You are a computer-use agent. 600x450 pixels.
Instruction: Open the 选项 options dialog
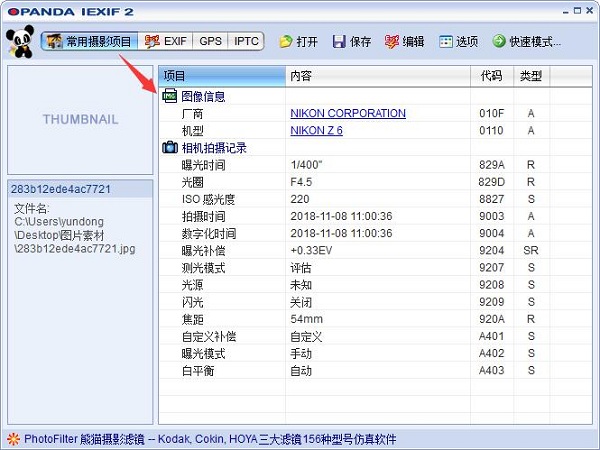click(x=457, y=42)
